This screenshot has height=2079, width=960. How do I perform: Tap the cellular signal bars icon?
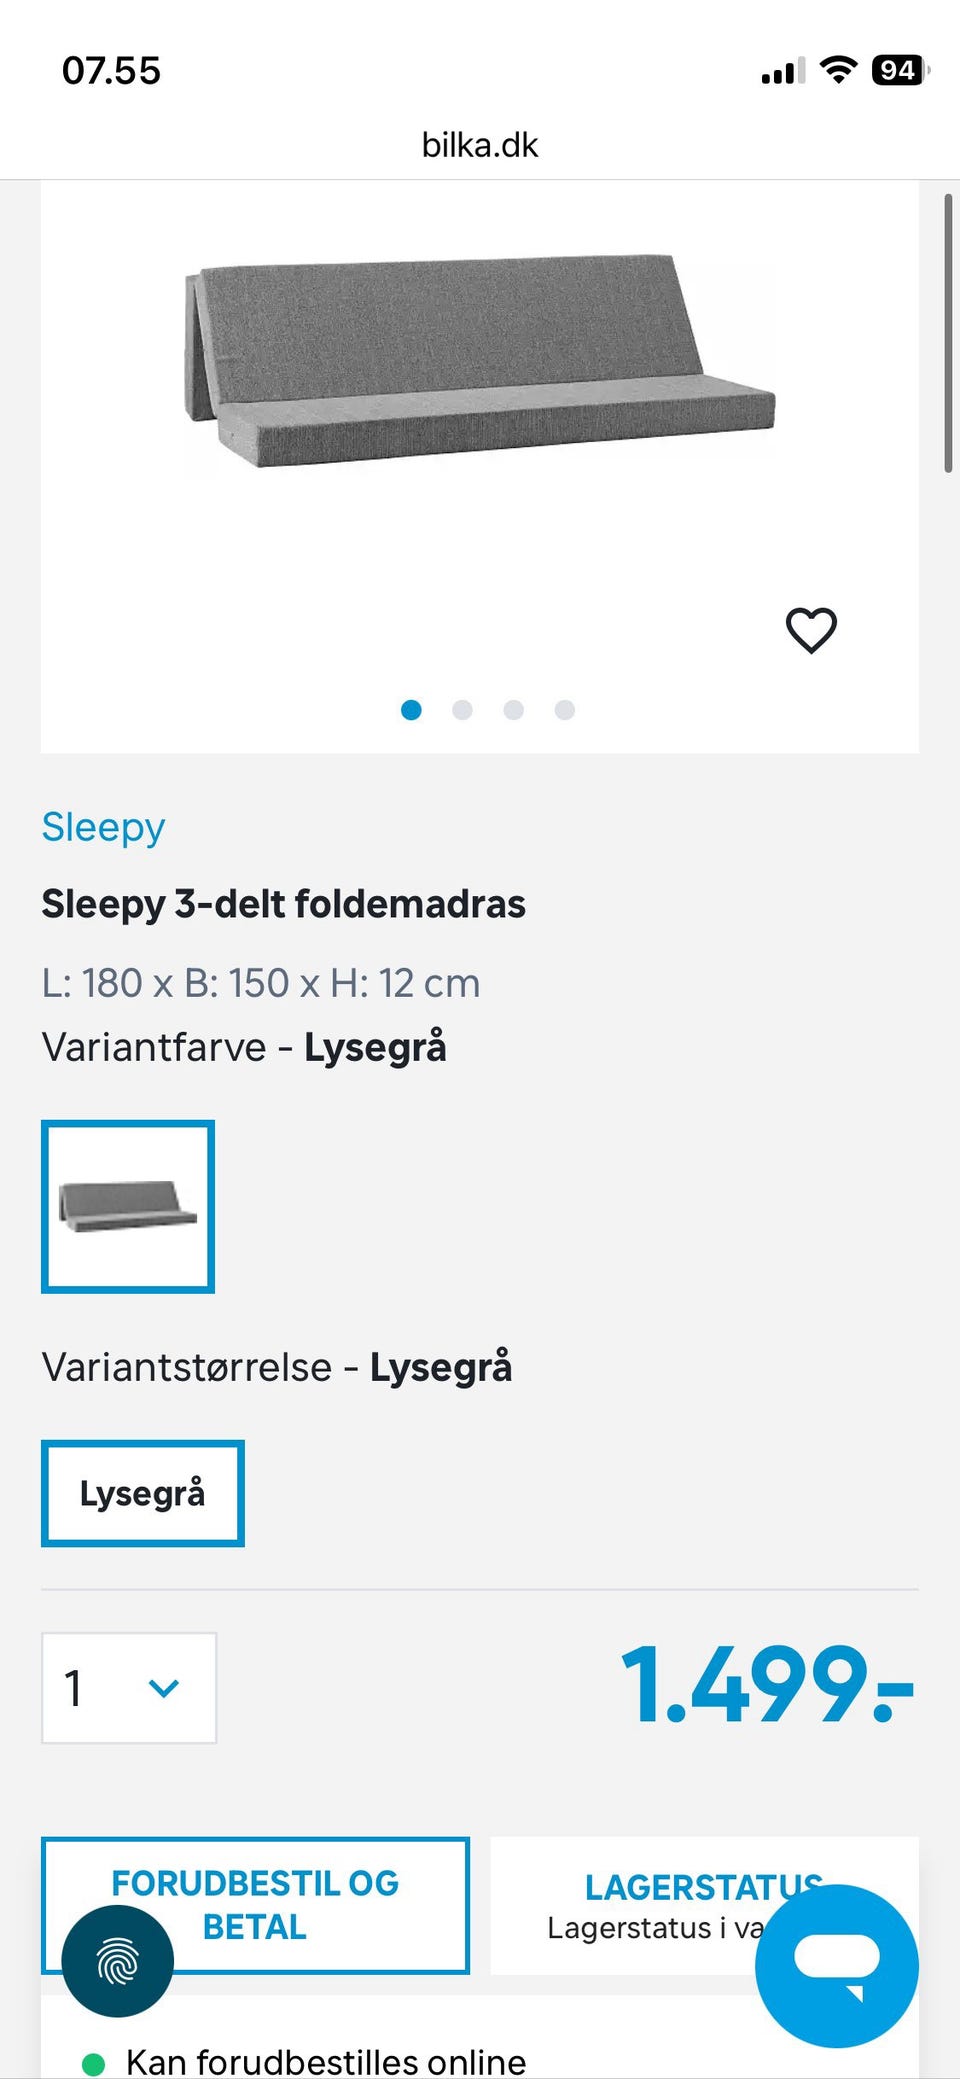(782, 72)
